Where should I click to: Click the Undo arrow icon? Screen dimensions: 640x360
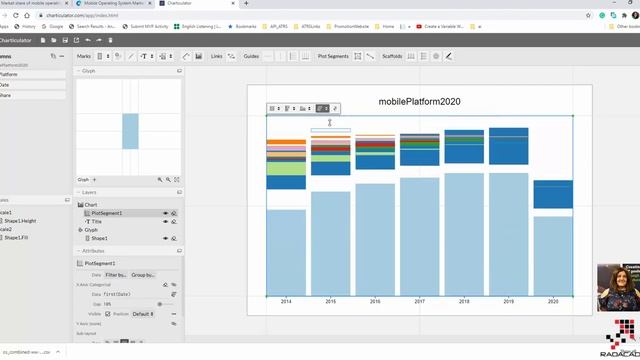[88, 40]
